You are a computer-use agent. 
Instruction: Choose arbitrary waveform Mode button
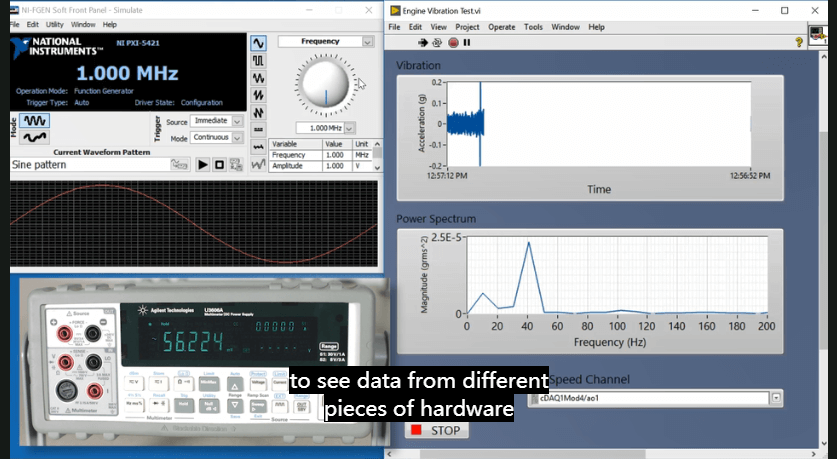coord(35,138)
